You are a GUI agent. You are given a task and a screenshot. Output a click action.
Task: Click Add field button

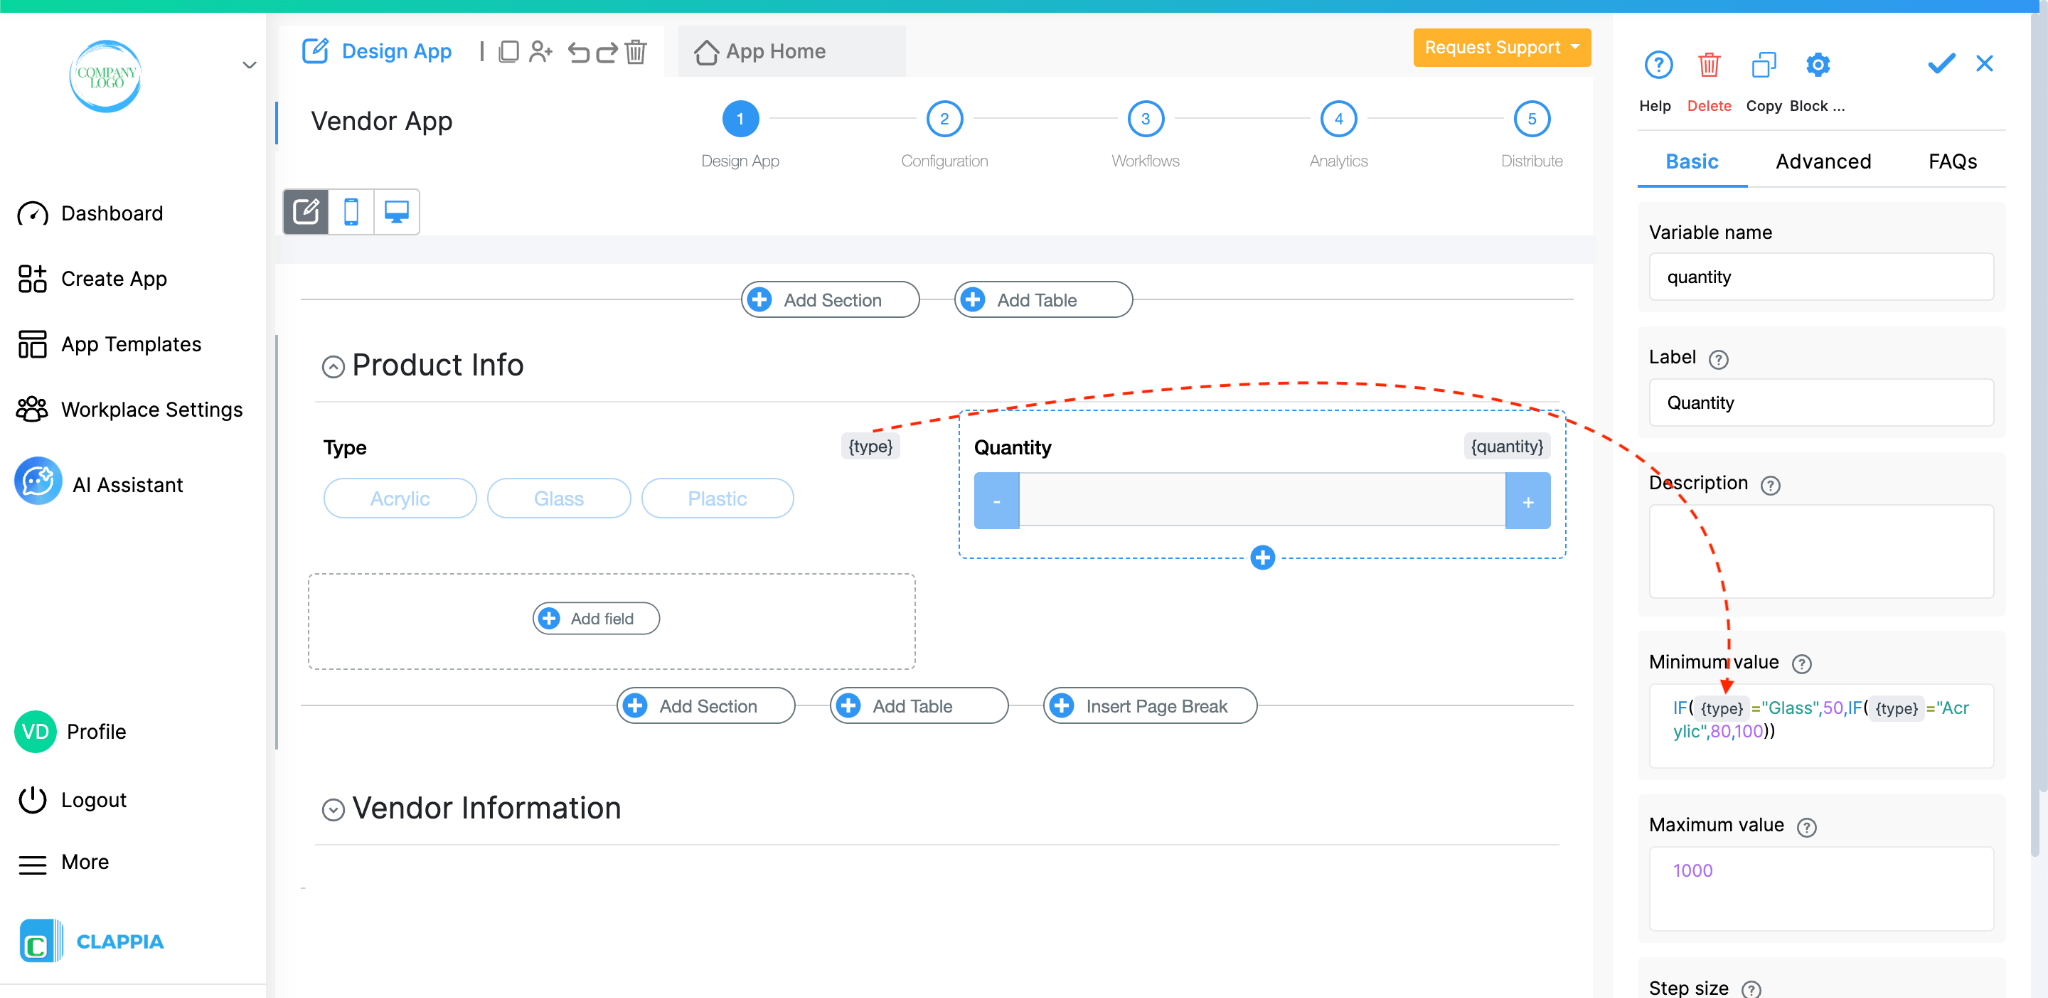[x=596, y=619]
